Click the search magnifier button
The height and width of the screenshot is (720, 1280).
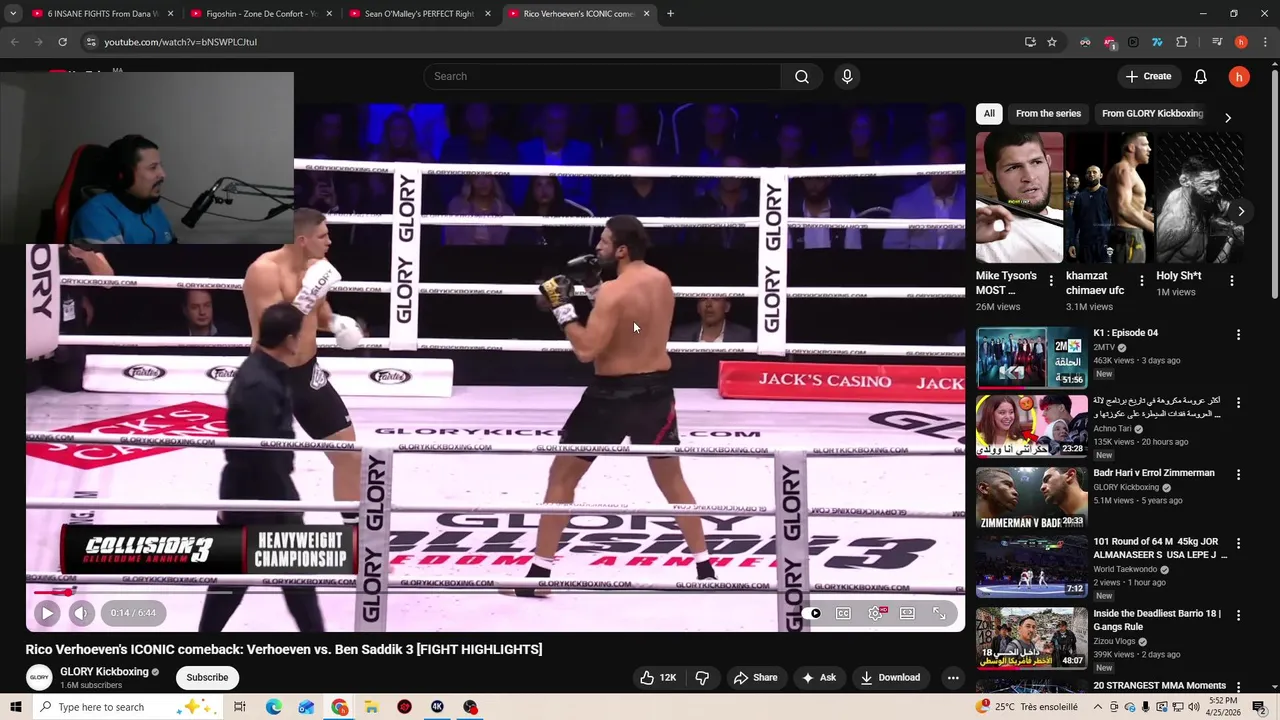click(x=802, y=76)
